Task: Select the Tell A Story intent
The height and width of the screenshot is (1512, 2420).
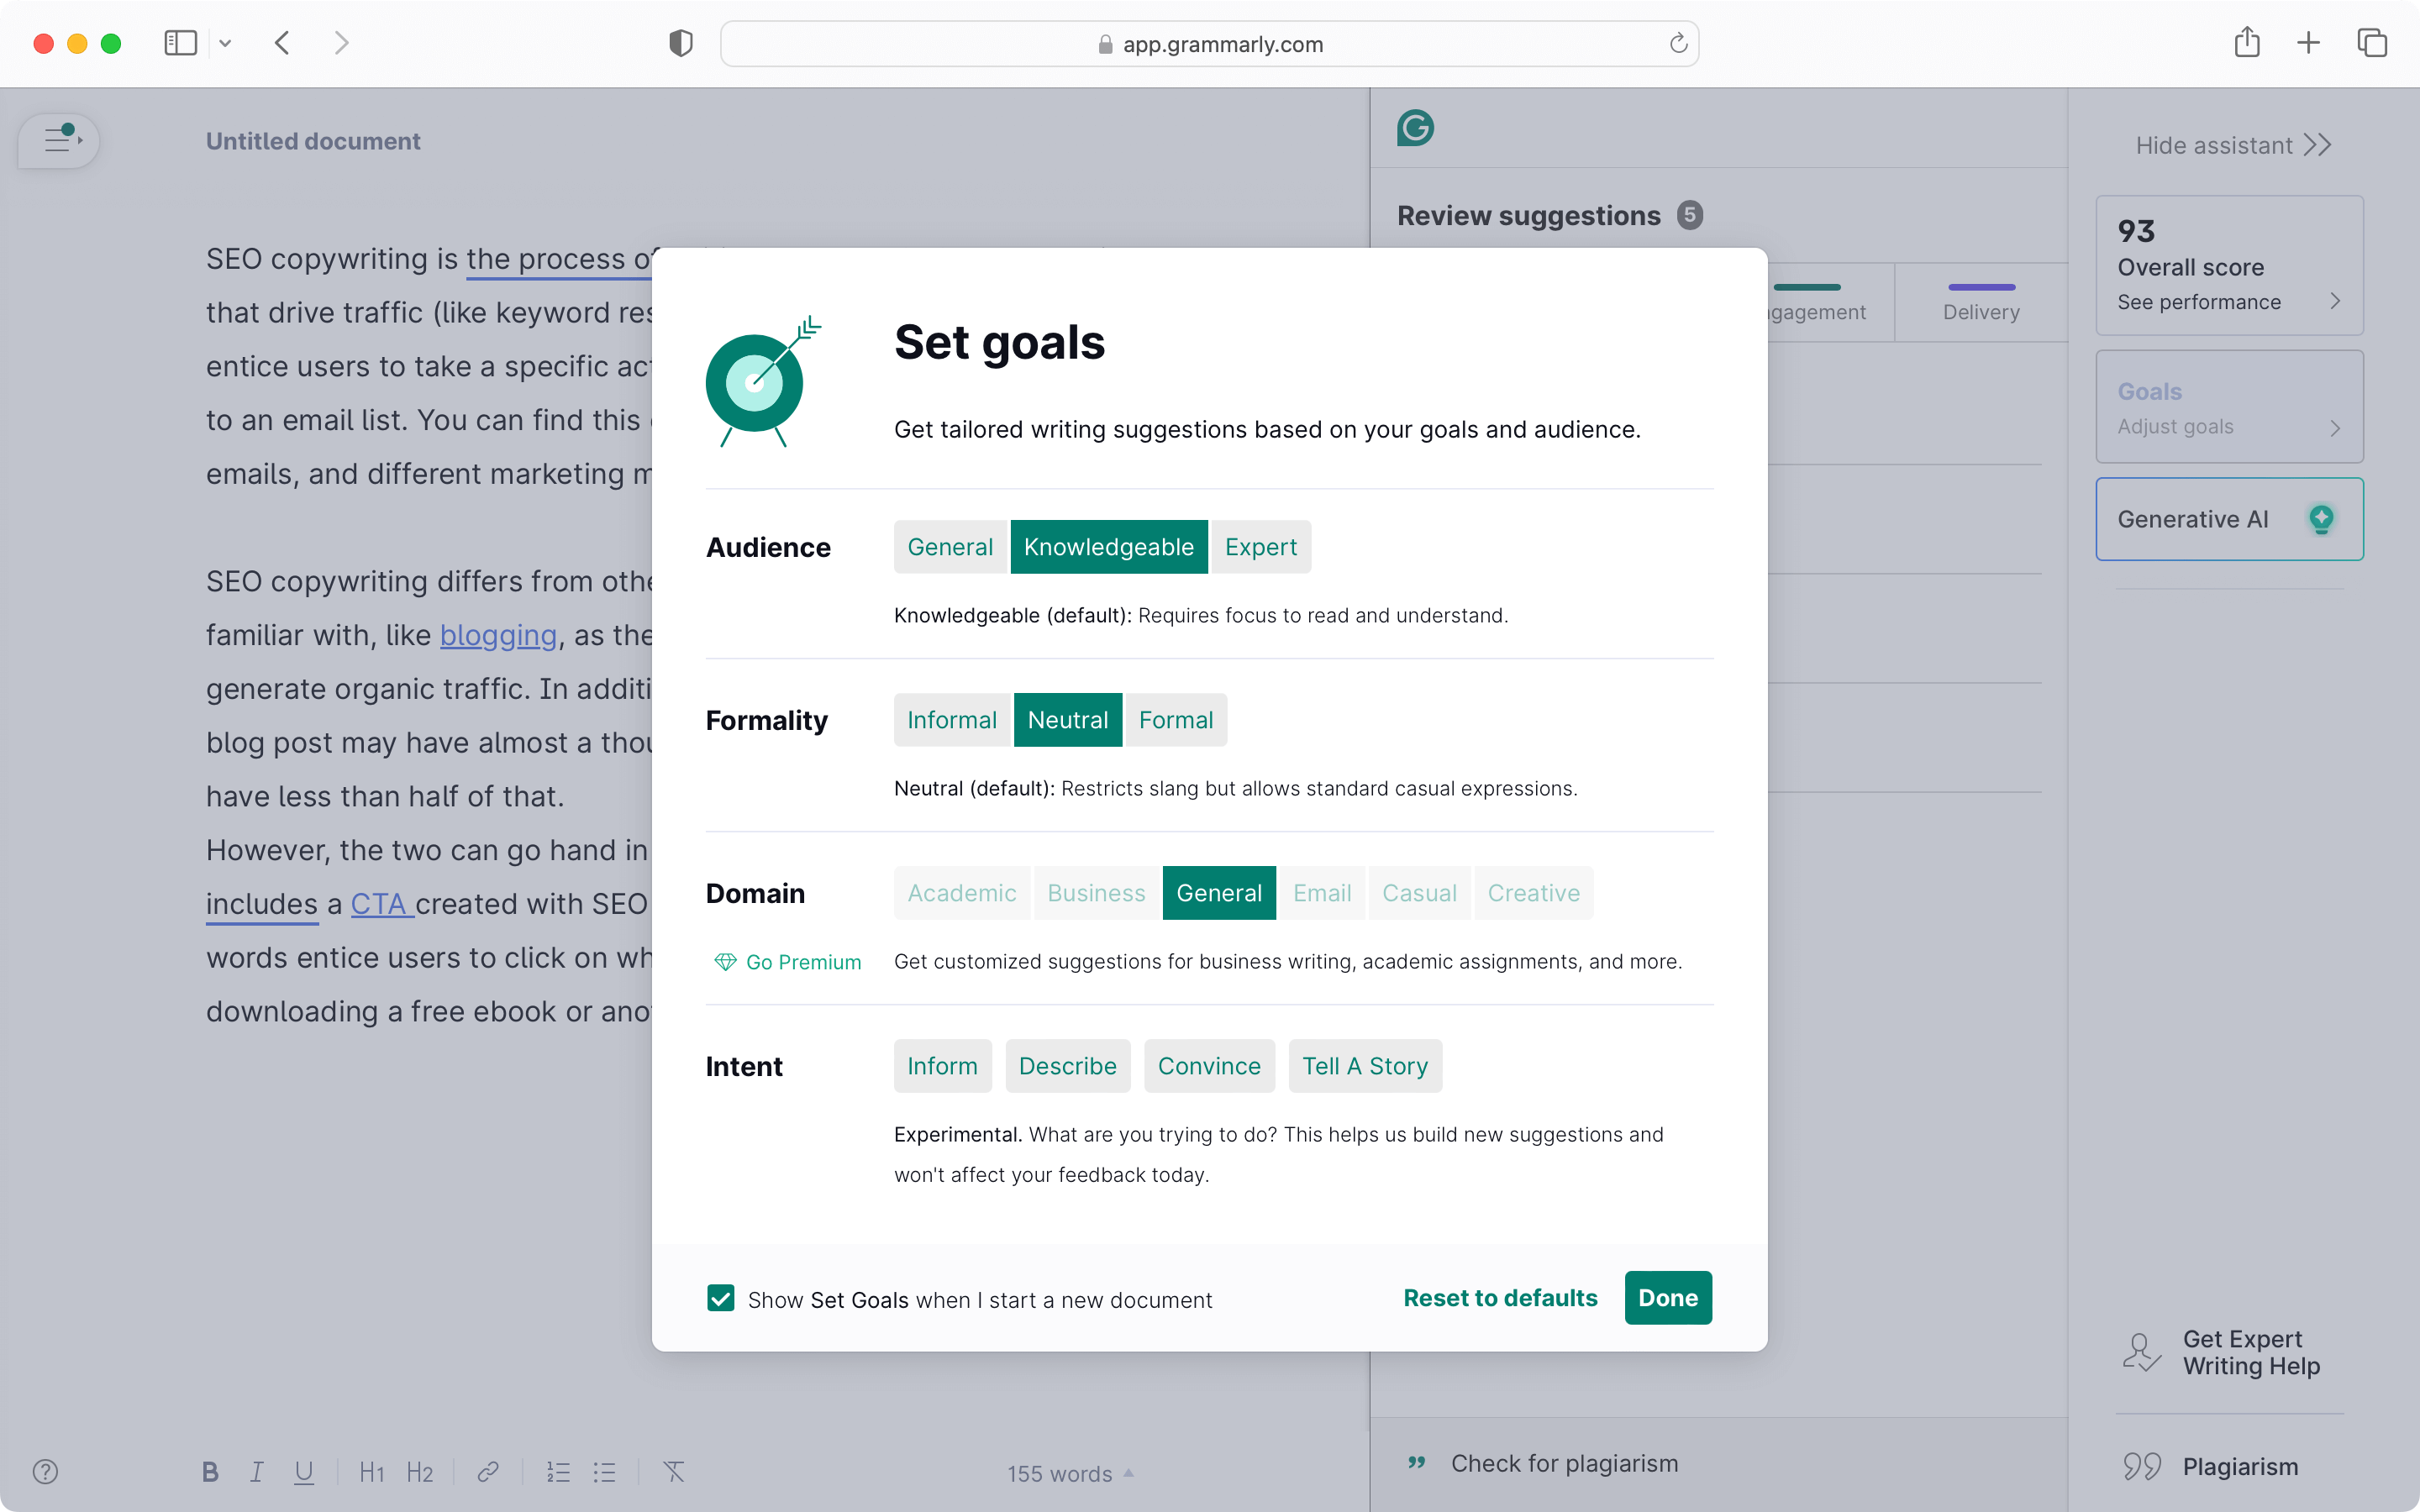Action: [x=1365, y=1066]
